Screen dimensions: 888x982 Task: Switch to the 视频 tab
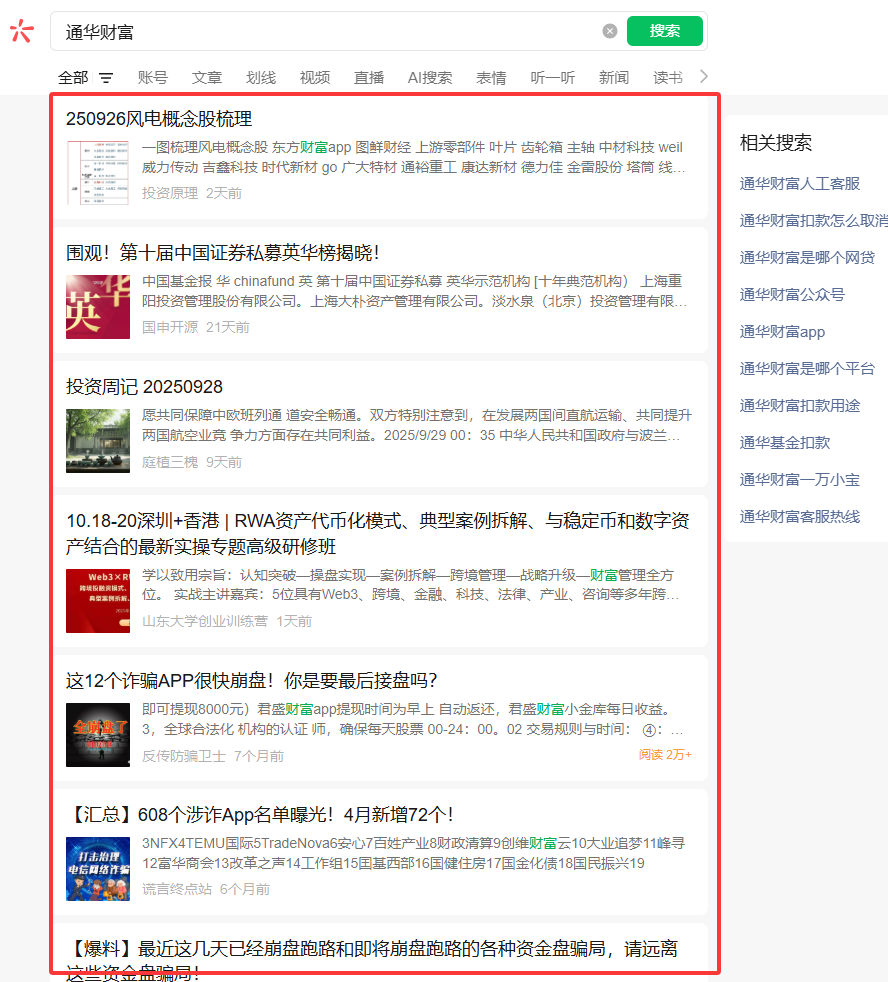[314, 78]
